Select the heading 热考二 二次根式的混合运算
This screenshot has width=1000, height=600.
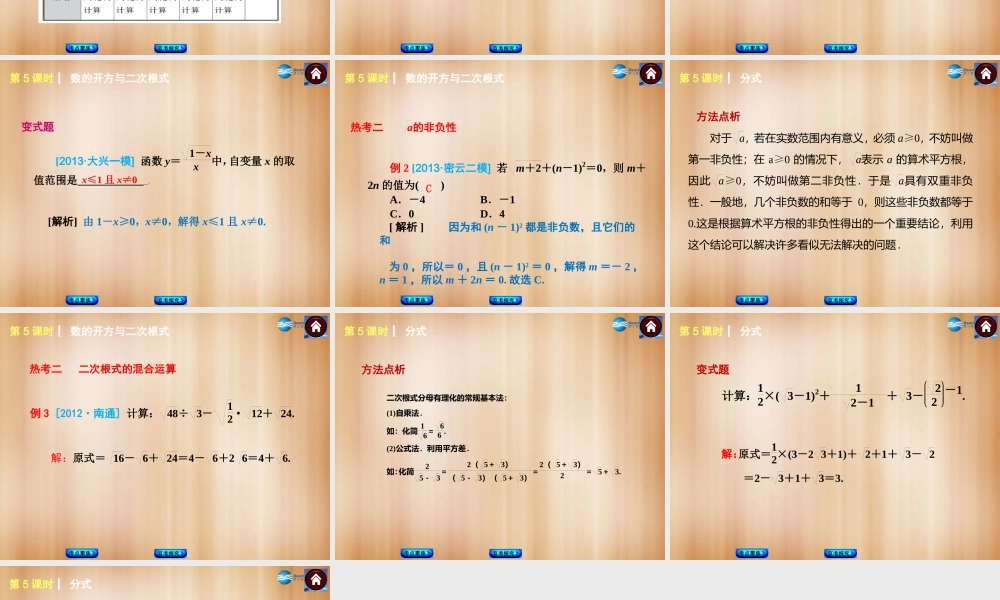(x=103, y=369)
